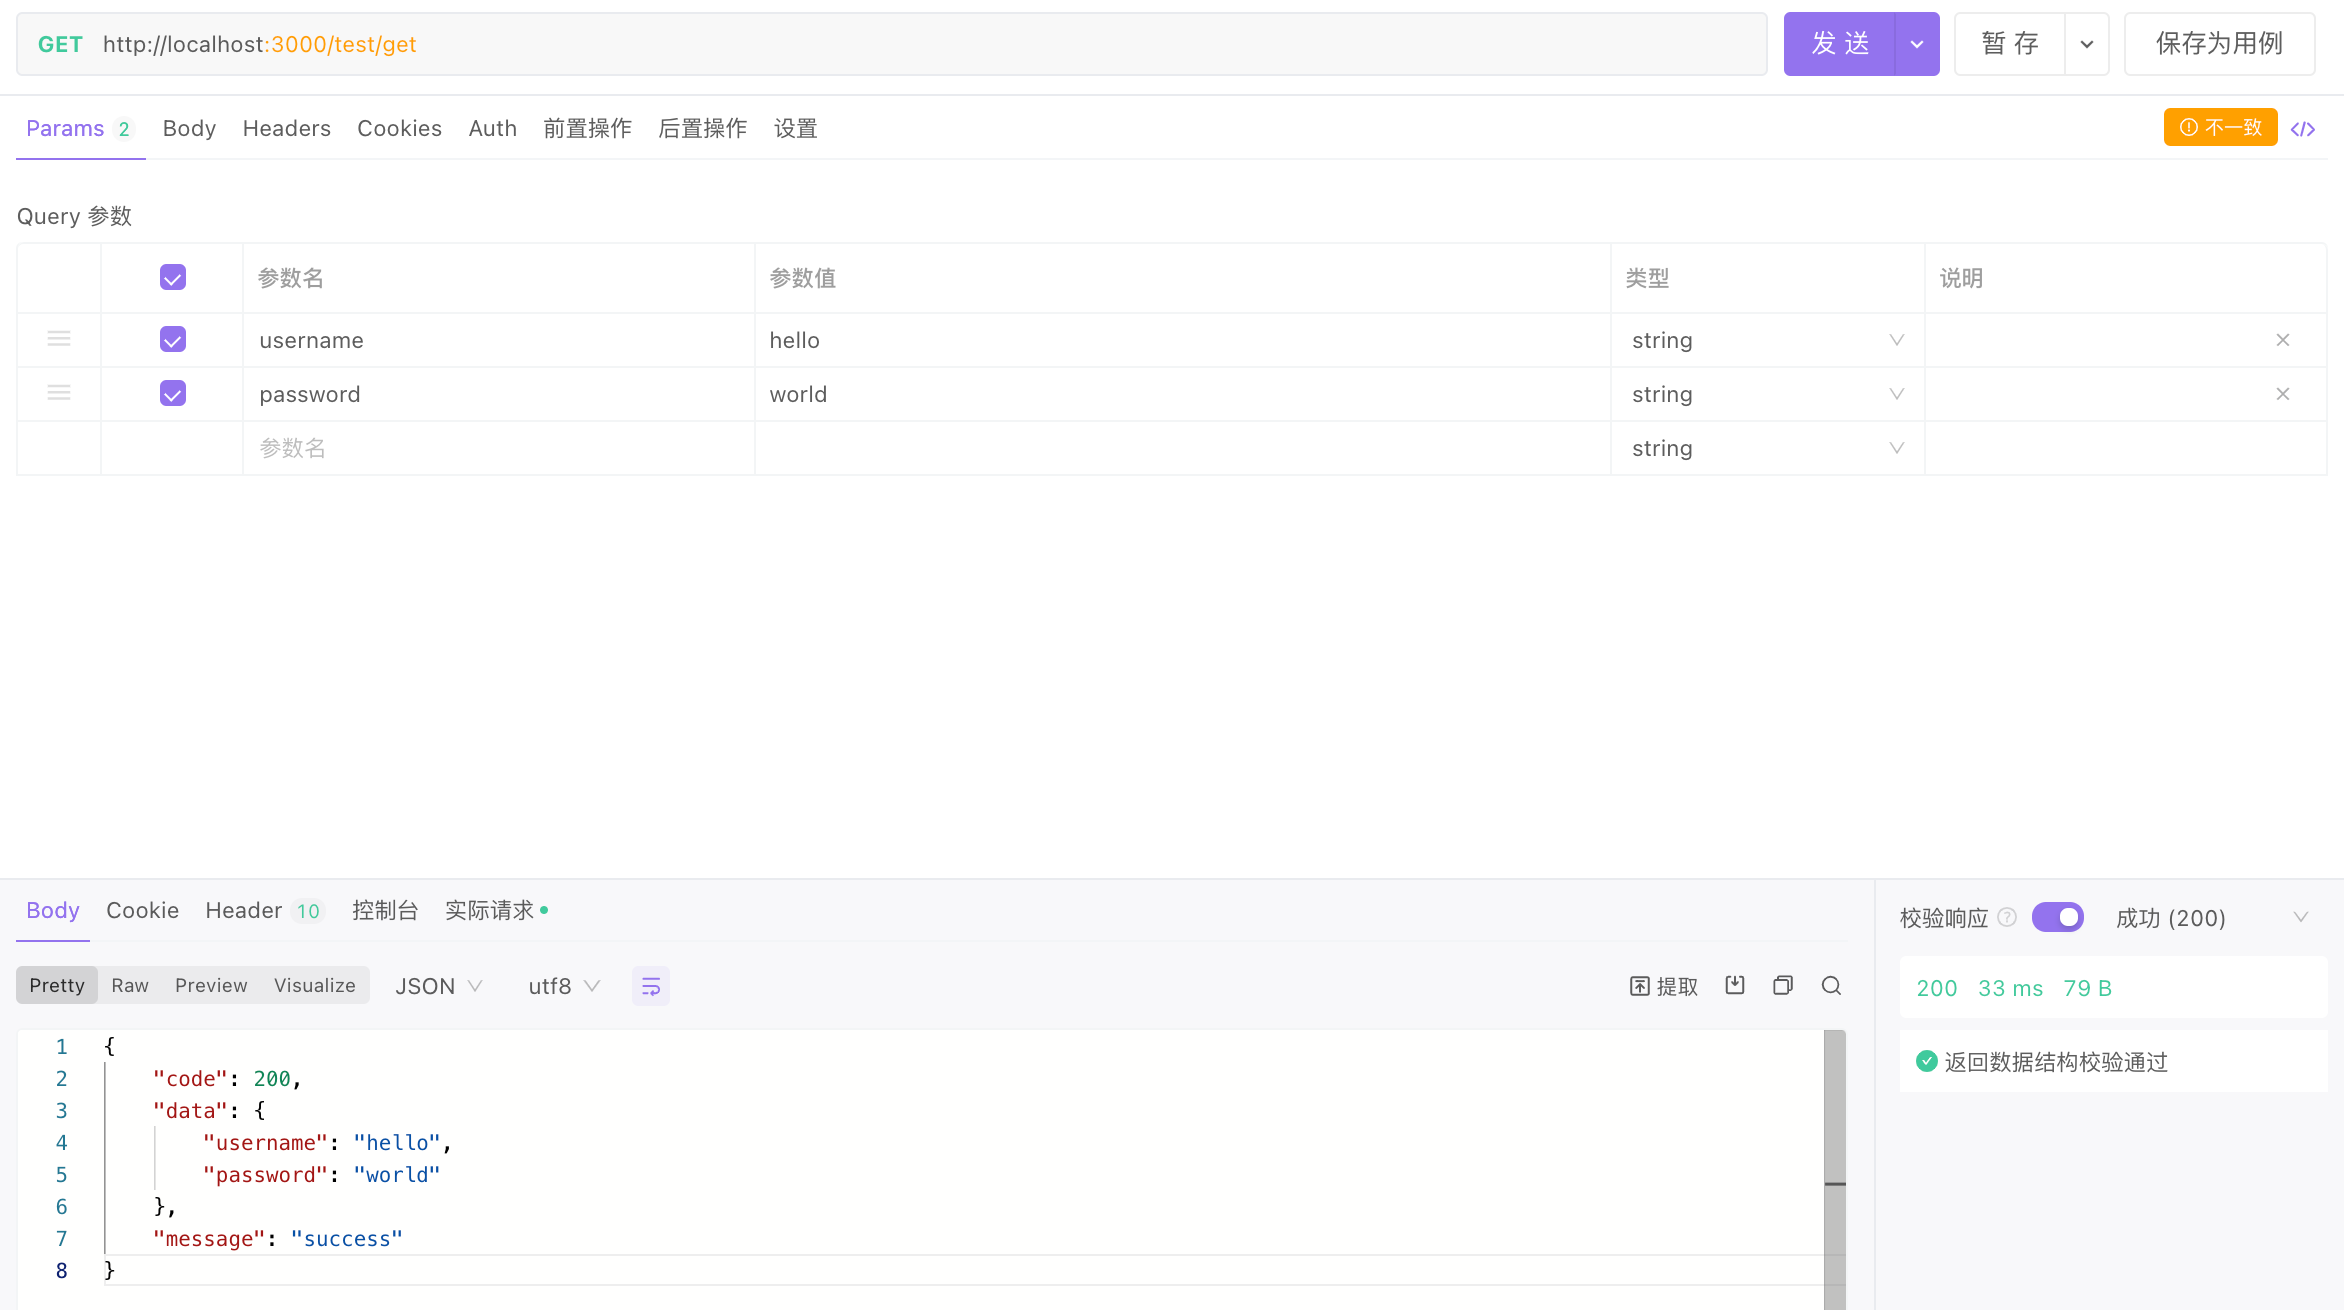Open response Header tab

pos(264,910)
